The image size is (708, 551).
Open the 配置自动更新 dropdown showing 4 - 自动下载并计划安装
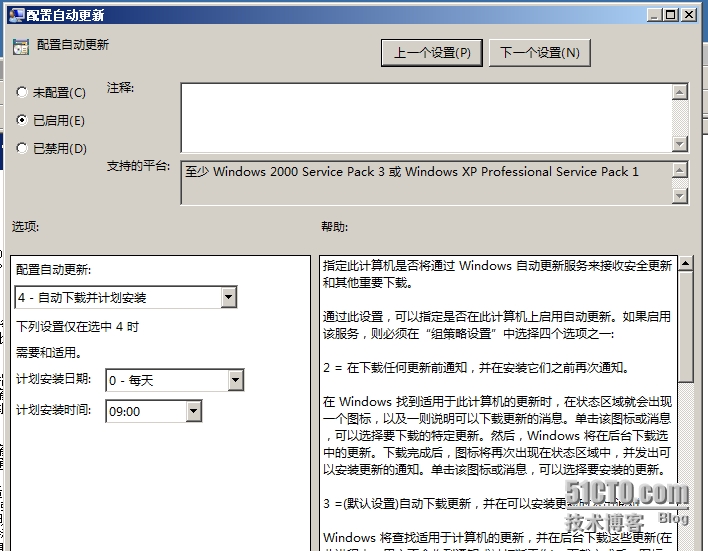[126, 297]
